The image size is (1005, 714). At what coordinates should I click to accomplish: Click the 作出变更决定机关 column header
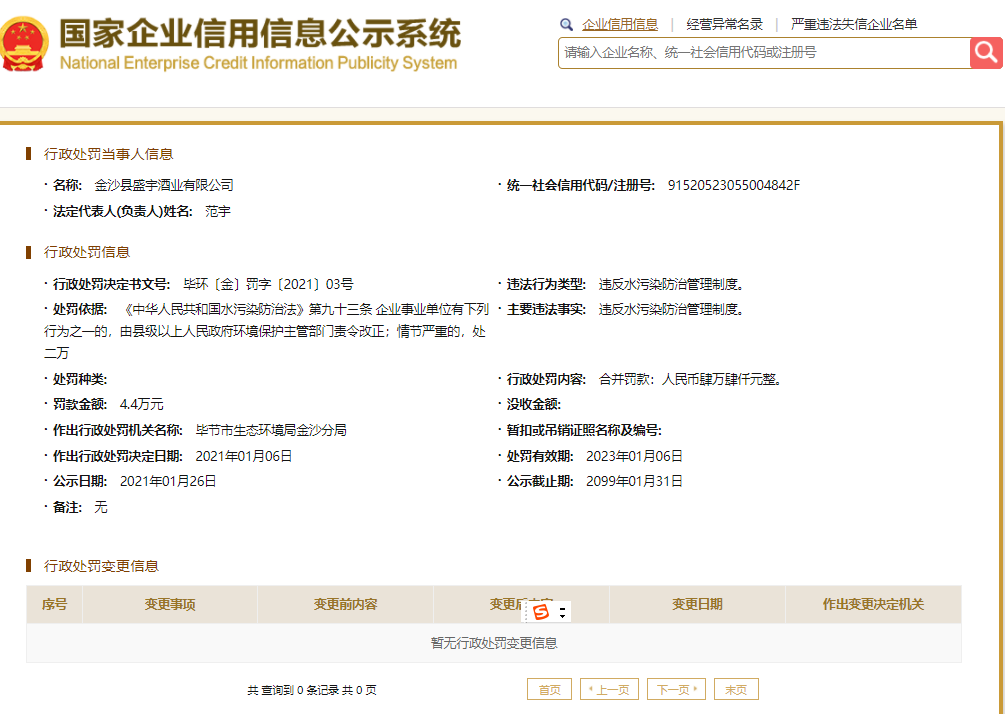point(873,604)
